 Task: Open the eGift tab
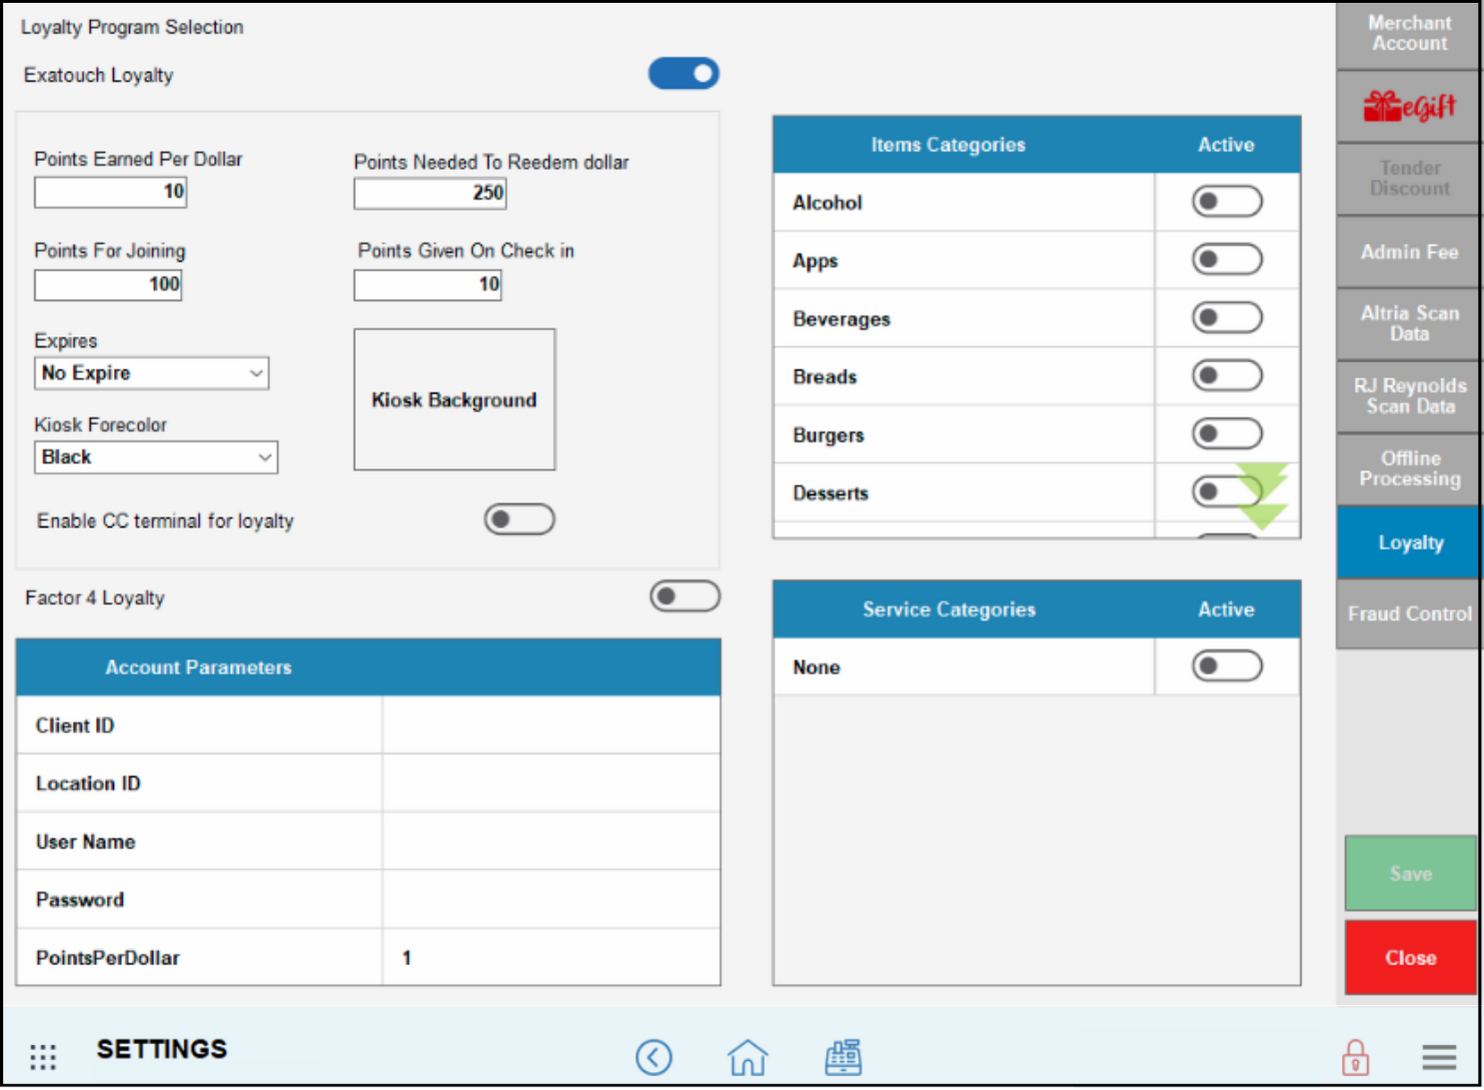coord(1409,106)
